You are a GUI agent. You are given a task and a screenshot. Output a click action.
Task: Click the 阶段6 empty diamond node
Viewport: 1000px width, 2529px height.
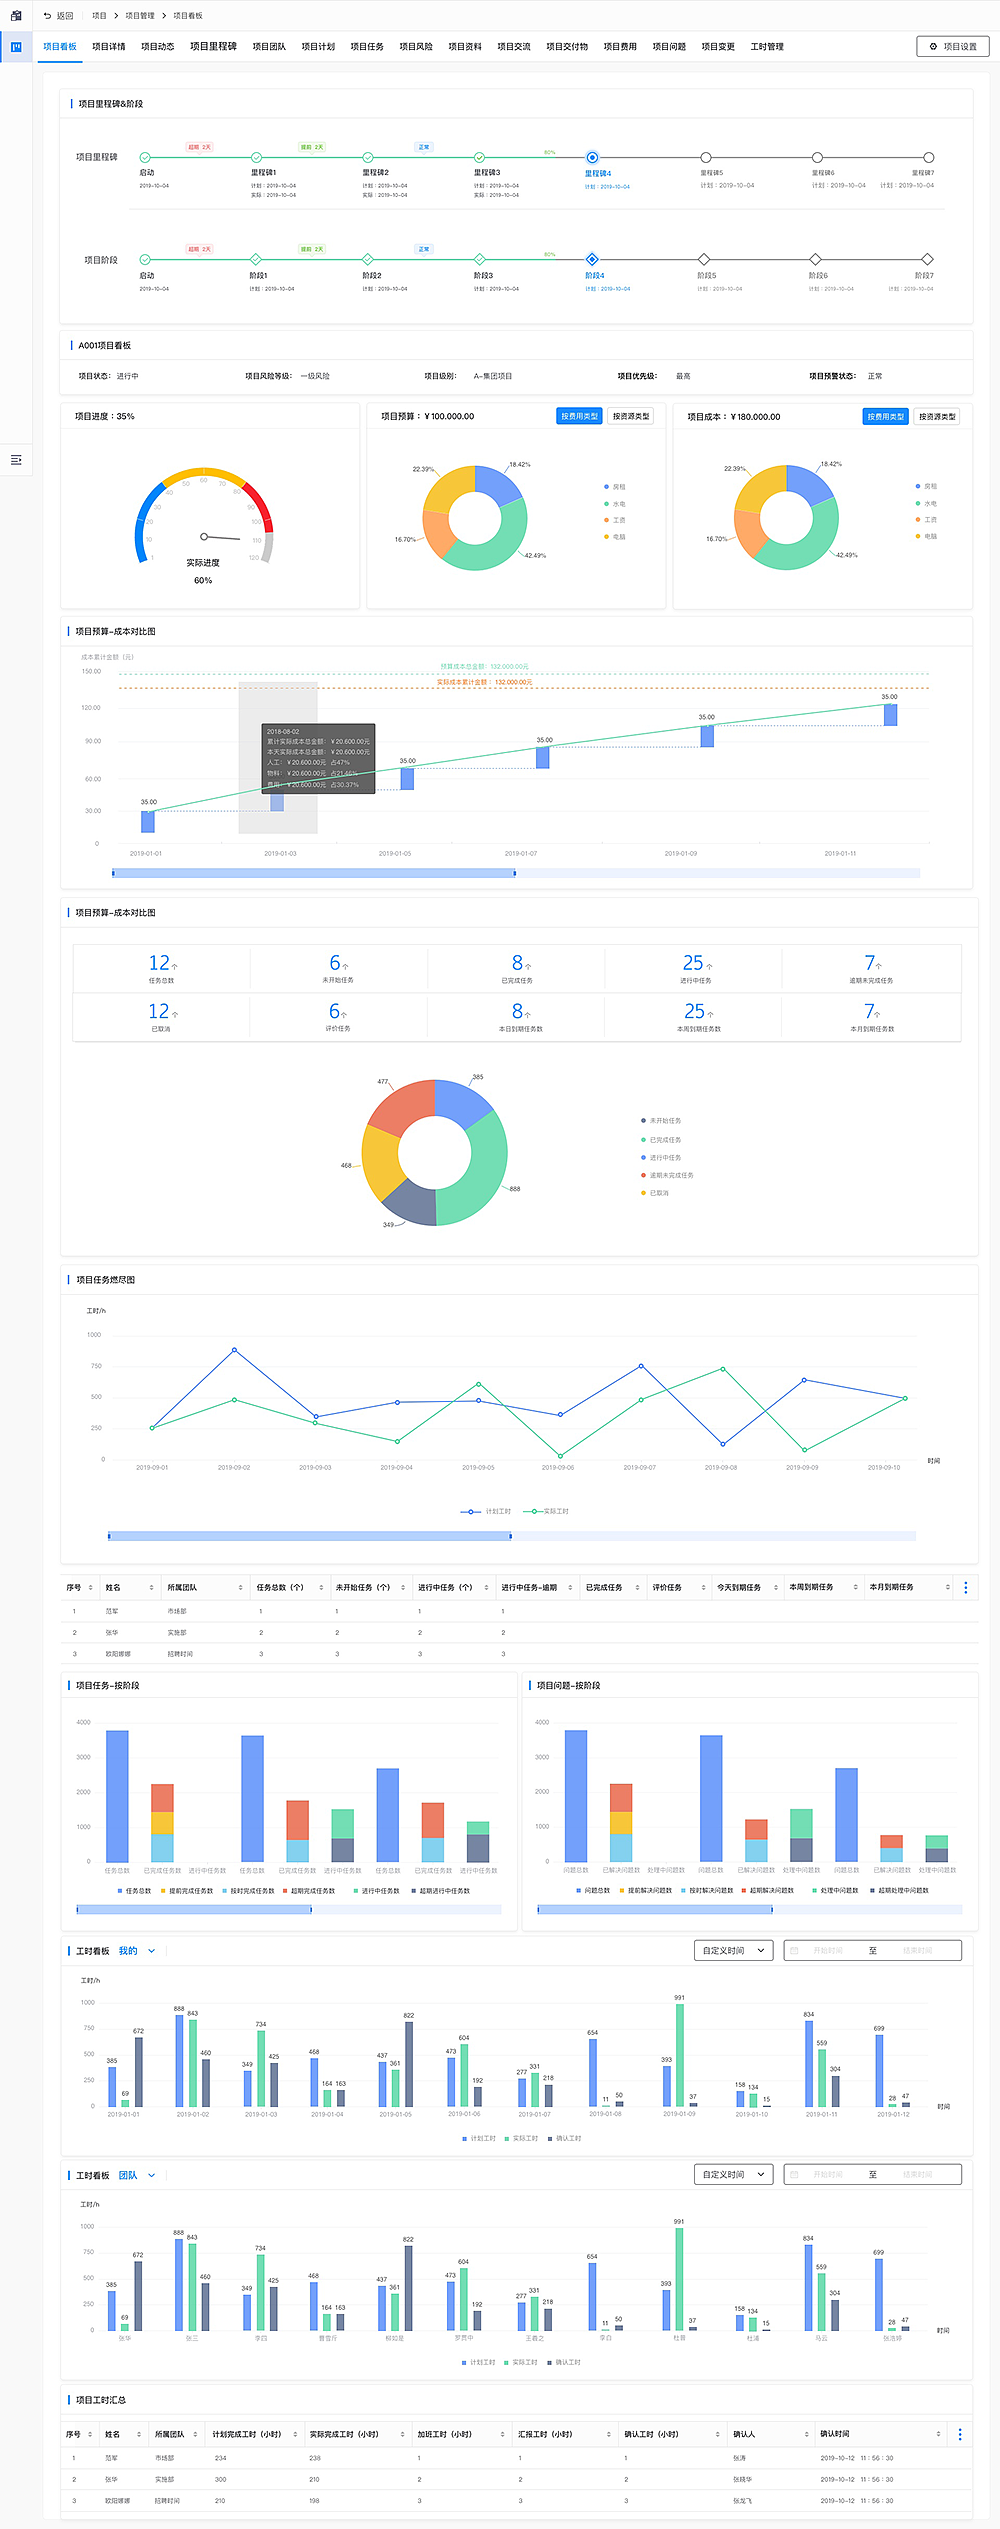click(816, 260)
